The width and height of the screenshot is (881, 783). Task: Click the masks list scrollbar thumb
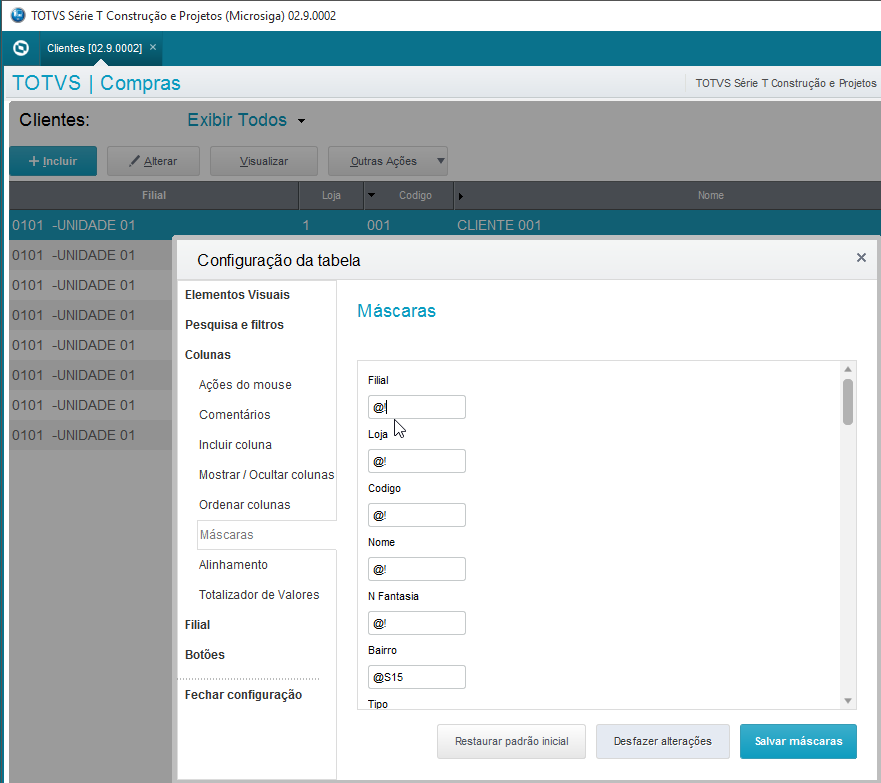848,402
